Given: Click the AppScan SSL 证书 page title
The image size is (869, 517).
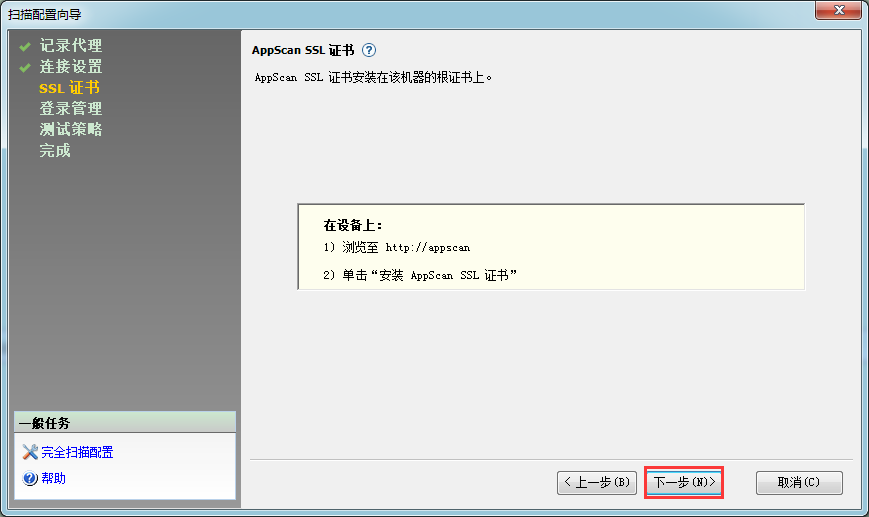Looking at the screenshot, I should (x=303, y=50).
